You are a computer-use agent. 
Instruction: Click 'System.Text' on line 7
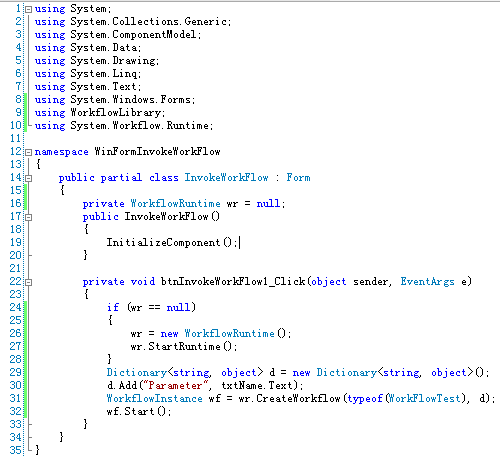click(x=104, y=87)
